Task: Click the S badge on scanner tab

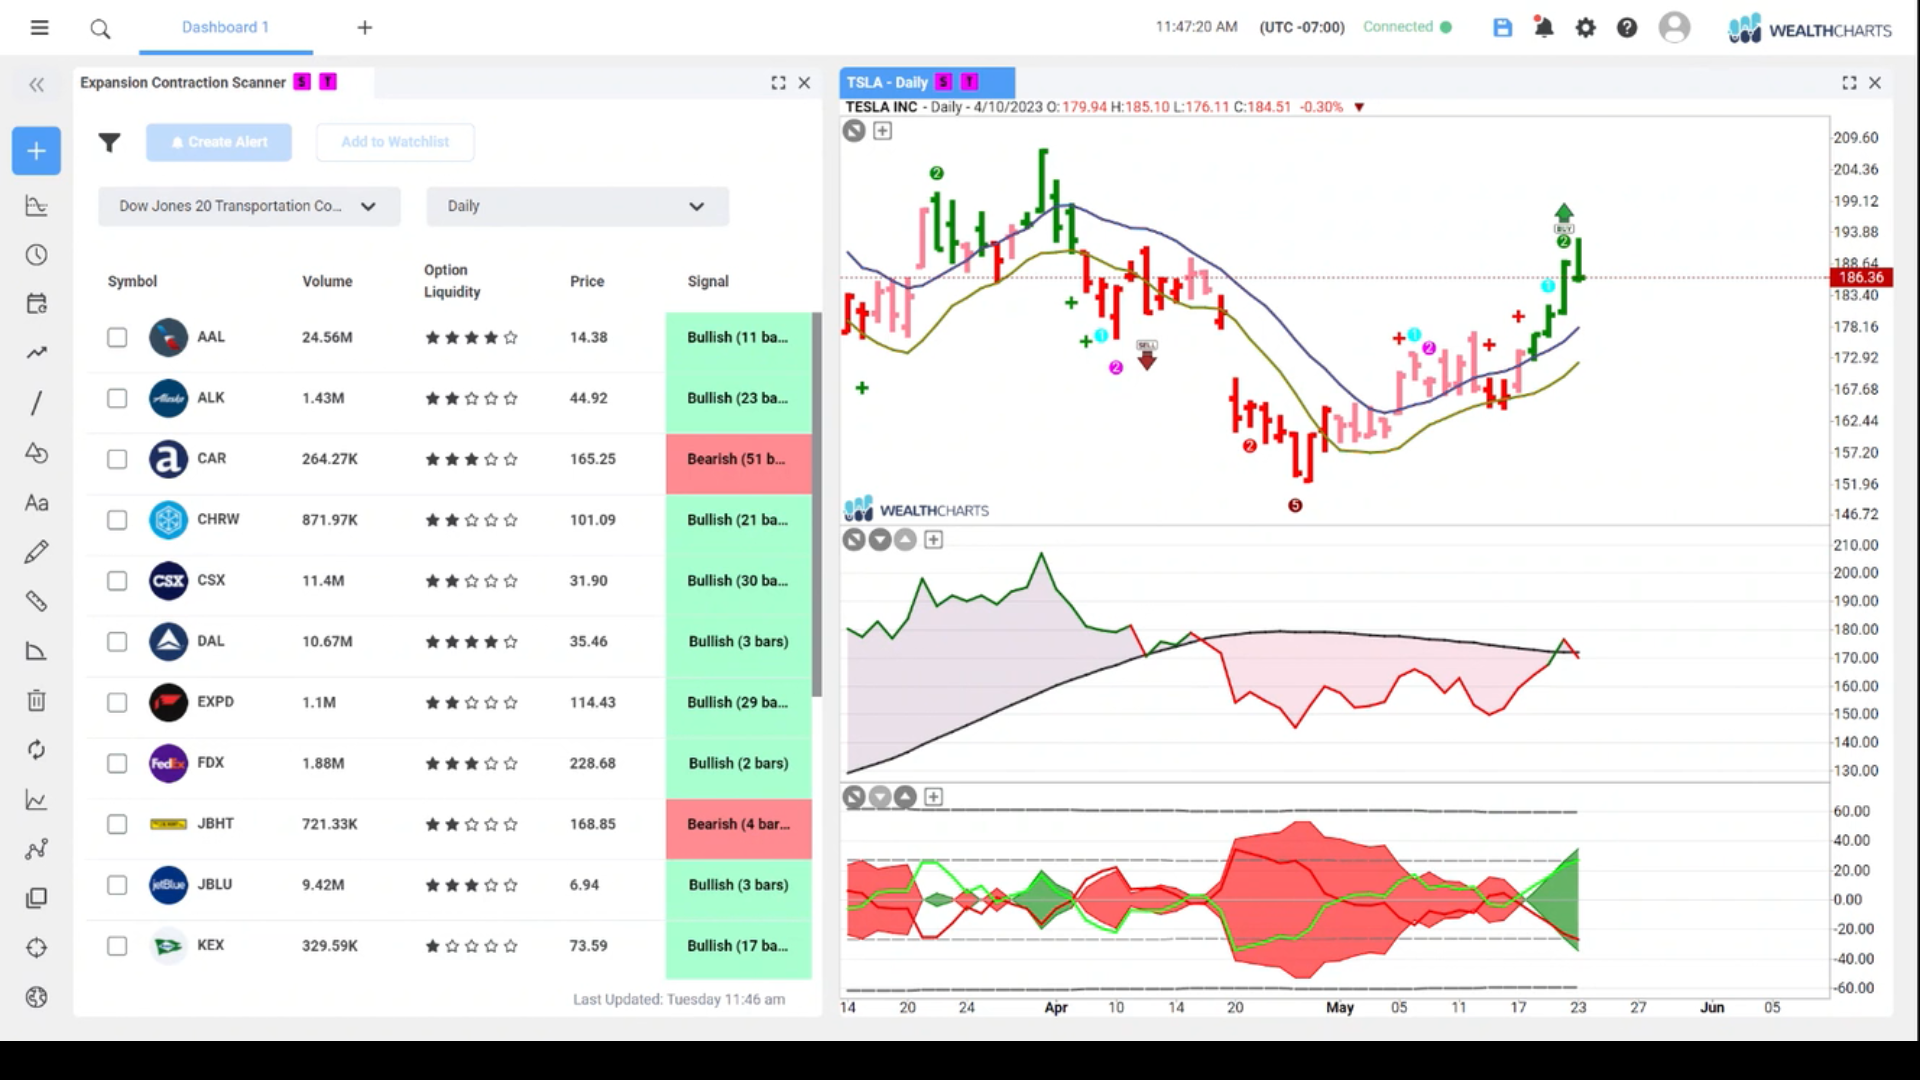Action: 301,82
